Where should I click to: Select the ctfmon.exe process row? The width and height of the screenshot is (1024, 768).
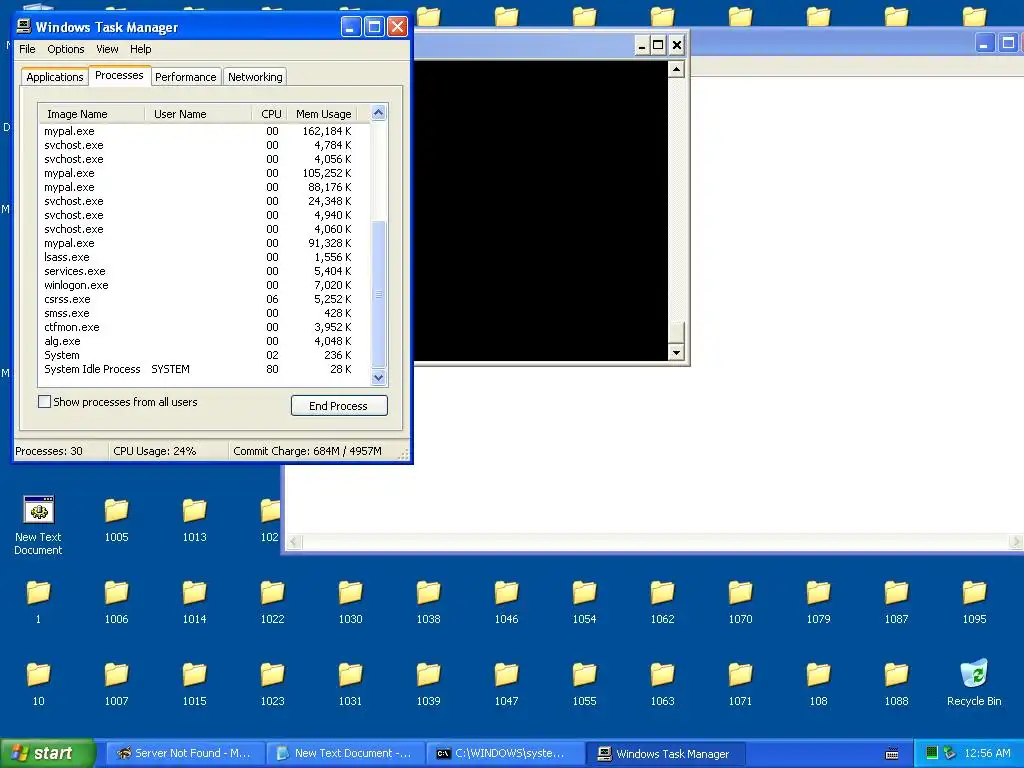[204, 327]
